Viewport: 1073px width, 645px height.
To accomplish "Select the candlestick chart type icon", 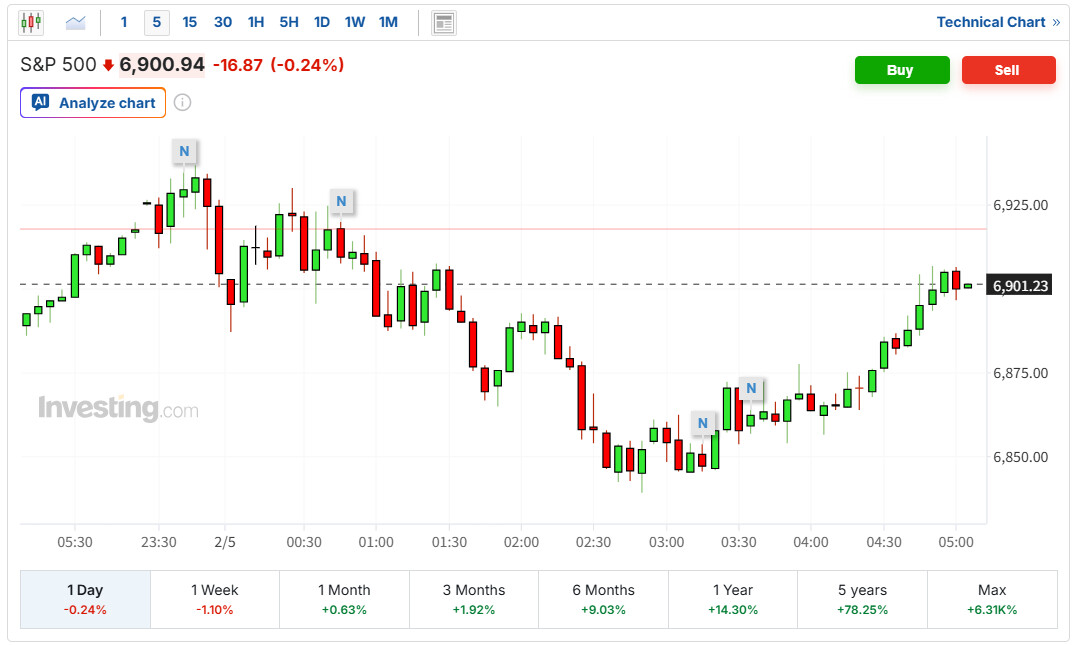I will [31, 22].
